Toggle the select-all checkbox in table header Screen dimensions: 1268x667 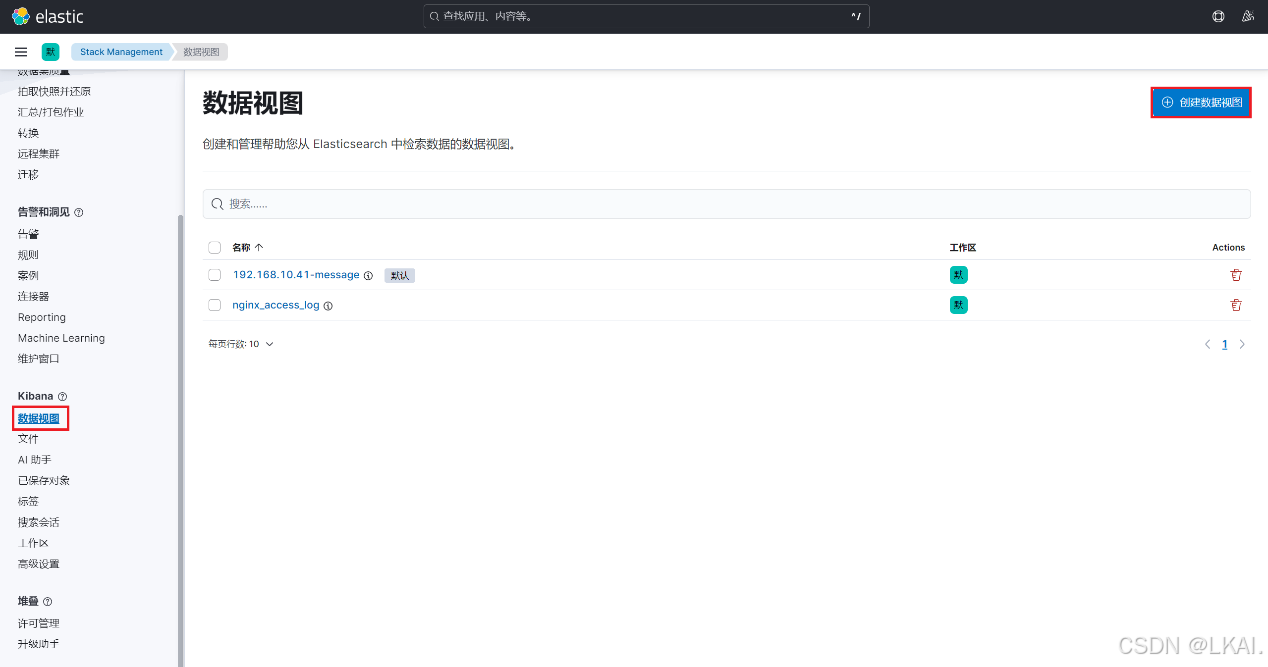click(x=214, y=247)
